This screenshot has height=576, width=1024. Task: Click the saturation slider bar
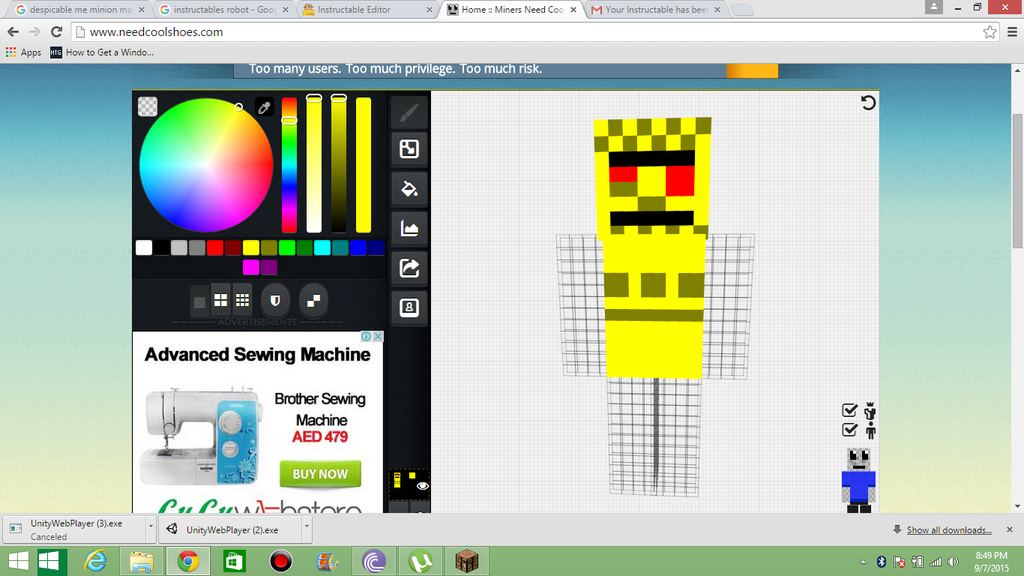(314, 165)
